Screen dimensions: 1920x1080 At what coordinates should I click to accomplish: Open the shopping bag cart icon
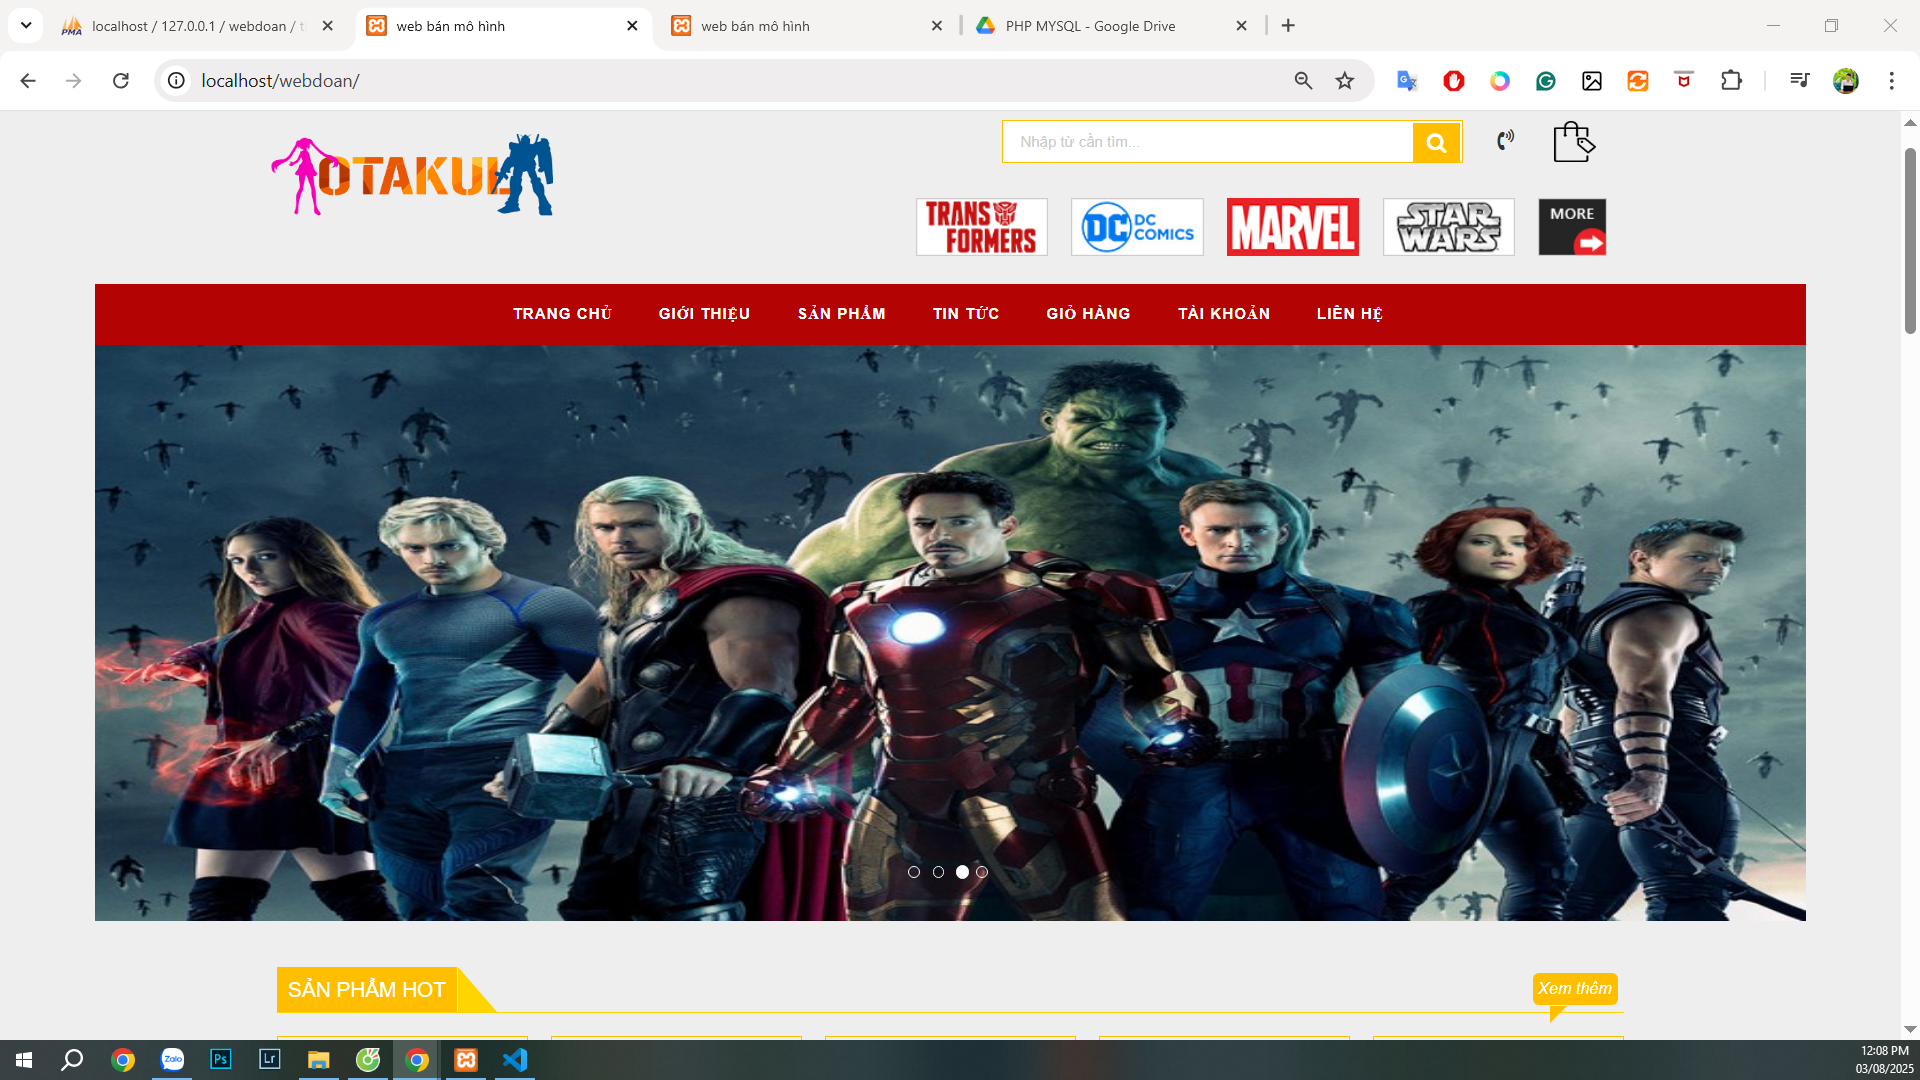(1574, 142)
